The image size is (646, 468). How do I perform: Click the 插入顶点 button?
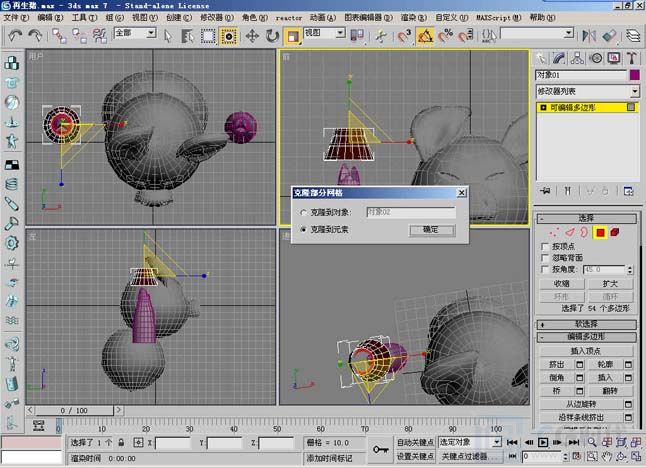point(586,351)
